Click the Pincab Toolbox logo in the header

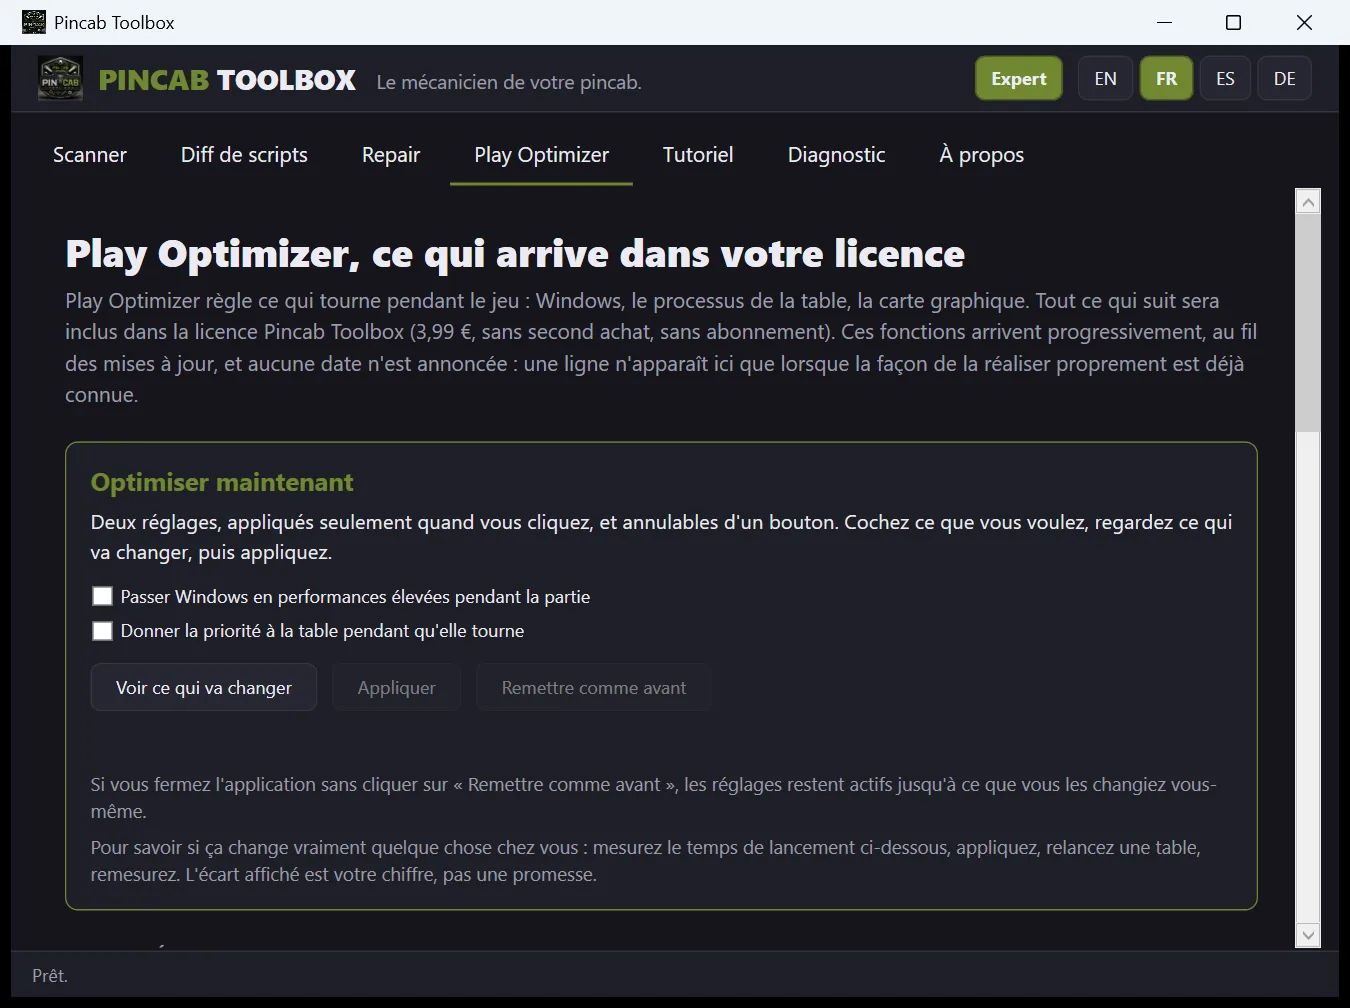click(x=60, y=79)
